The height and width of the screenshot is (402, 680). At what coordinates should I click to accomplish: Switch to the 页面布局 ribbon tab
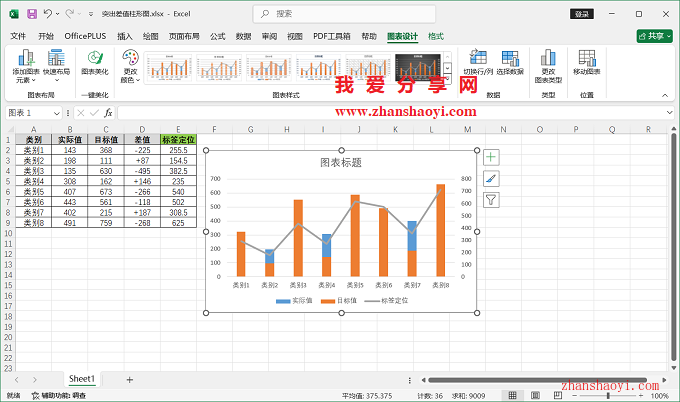pyautogui.click(x=184, y=36)
